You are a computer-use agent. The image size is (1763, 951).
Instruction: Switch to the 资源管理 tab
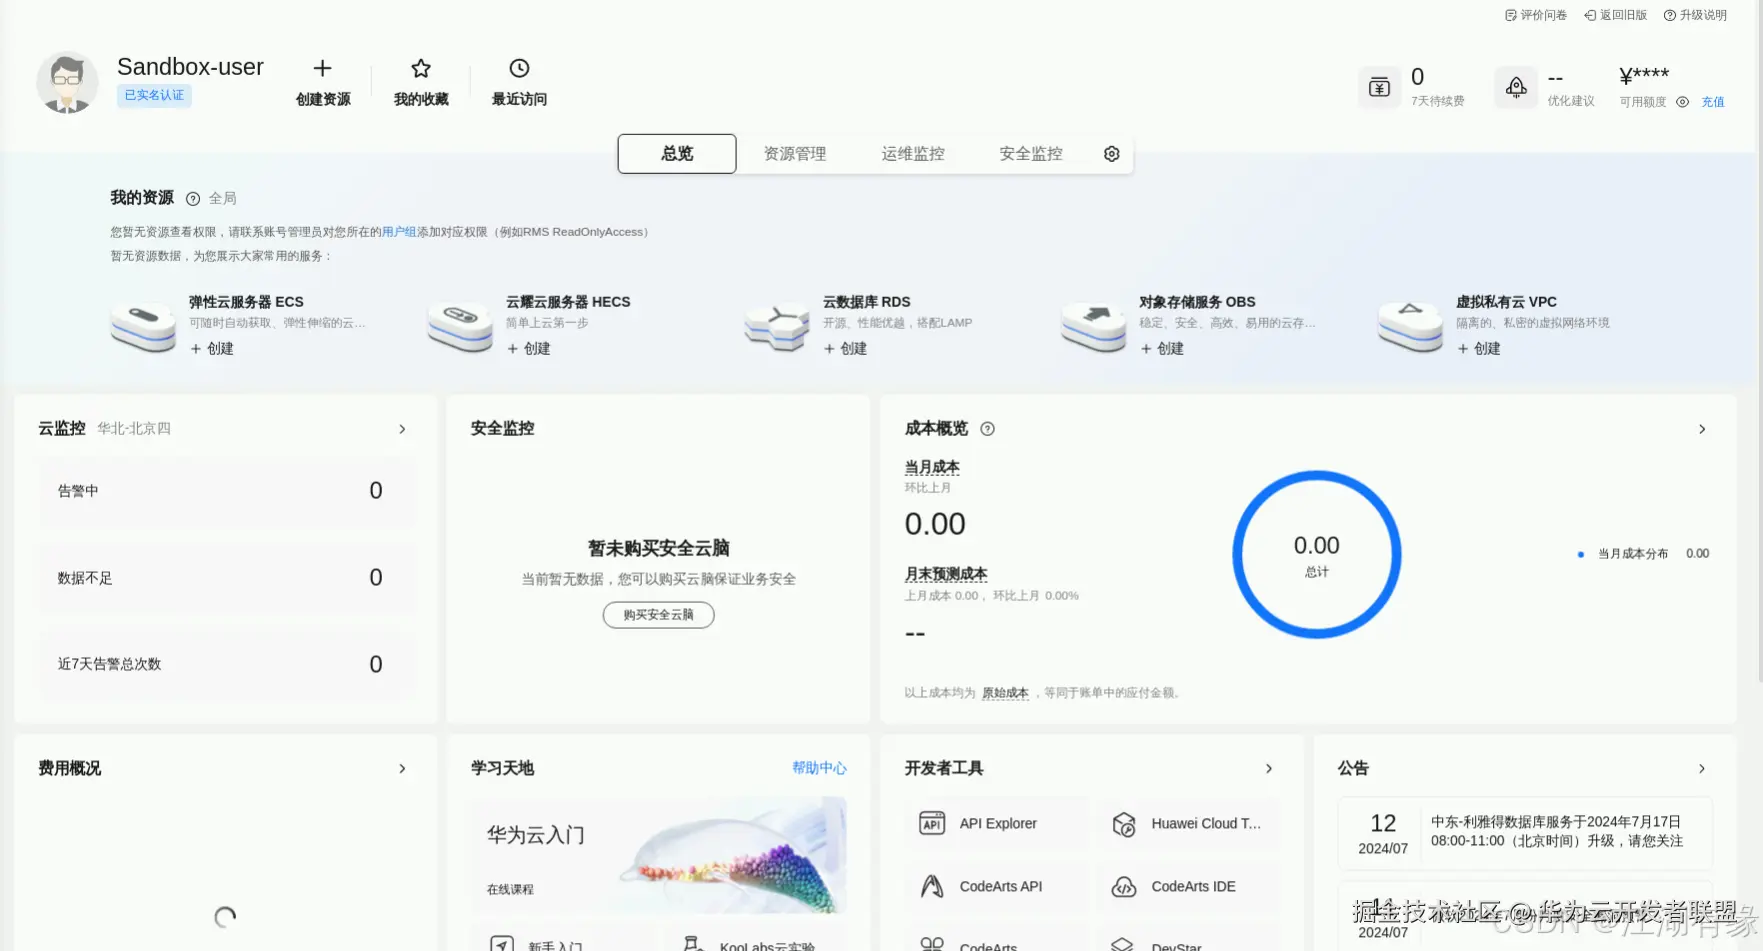(794, 153)
